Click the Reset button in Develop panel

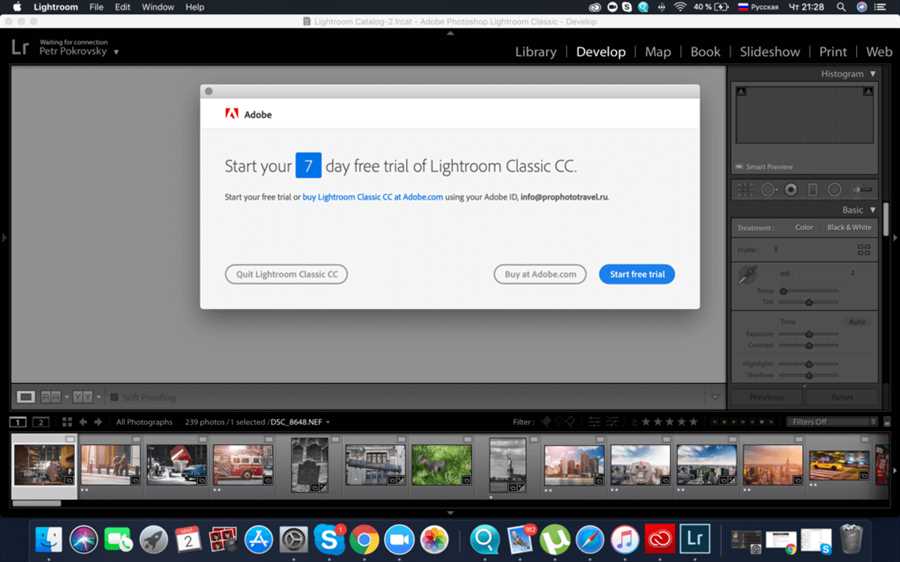pos(842,397)
